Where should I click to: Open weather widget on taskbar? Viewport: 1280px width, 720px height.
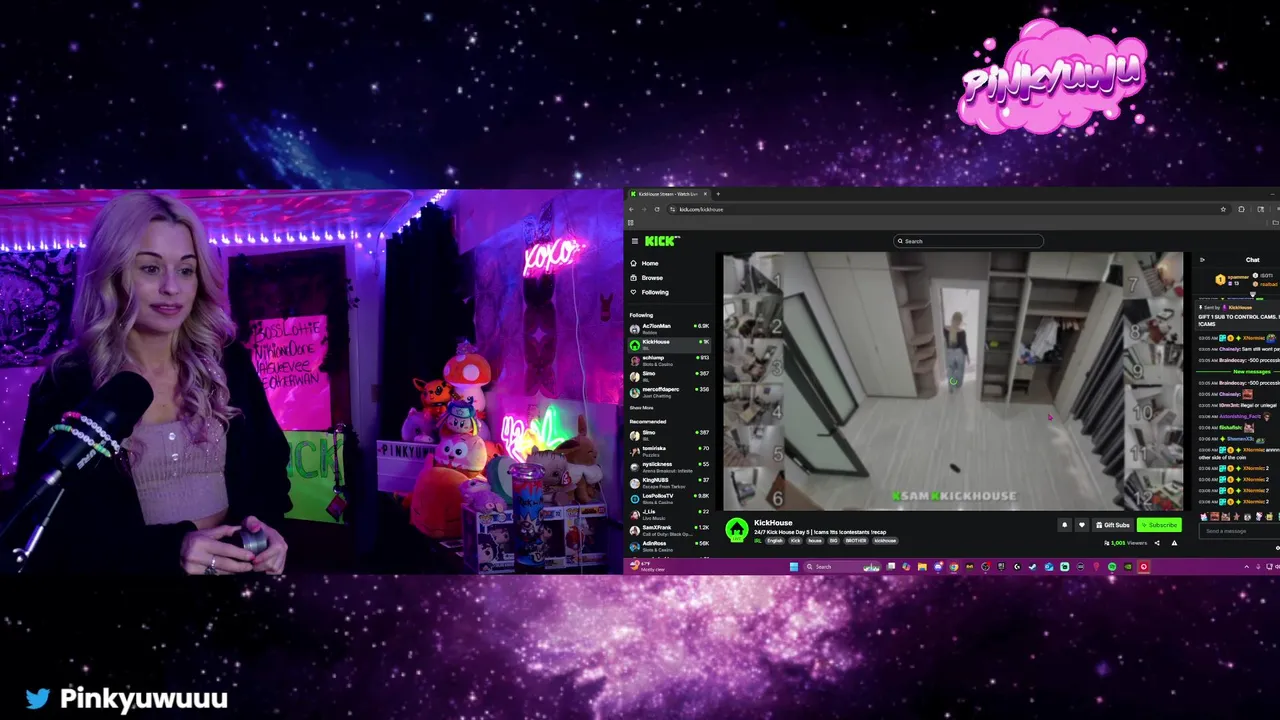coord(646,567)
